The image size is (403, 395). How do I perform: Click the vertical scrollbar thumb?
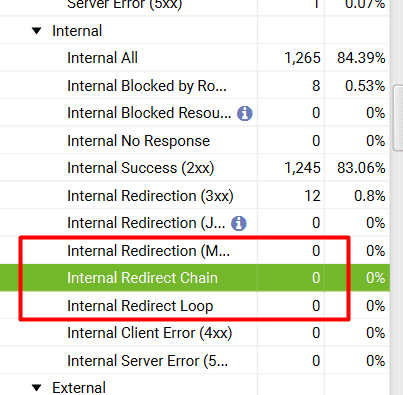[398, 118]
